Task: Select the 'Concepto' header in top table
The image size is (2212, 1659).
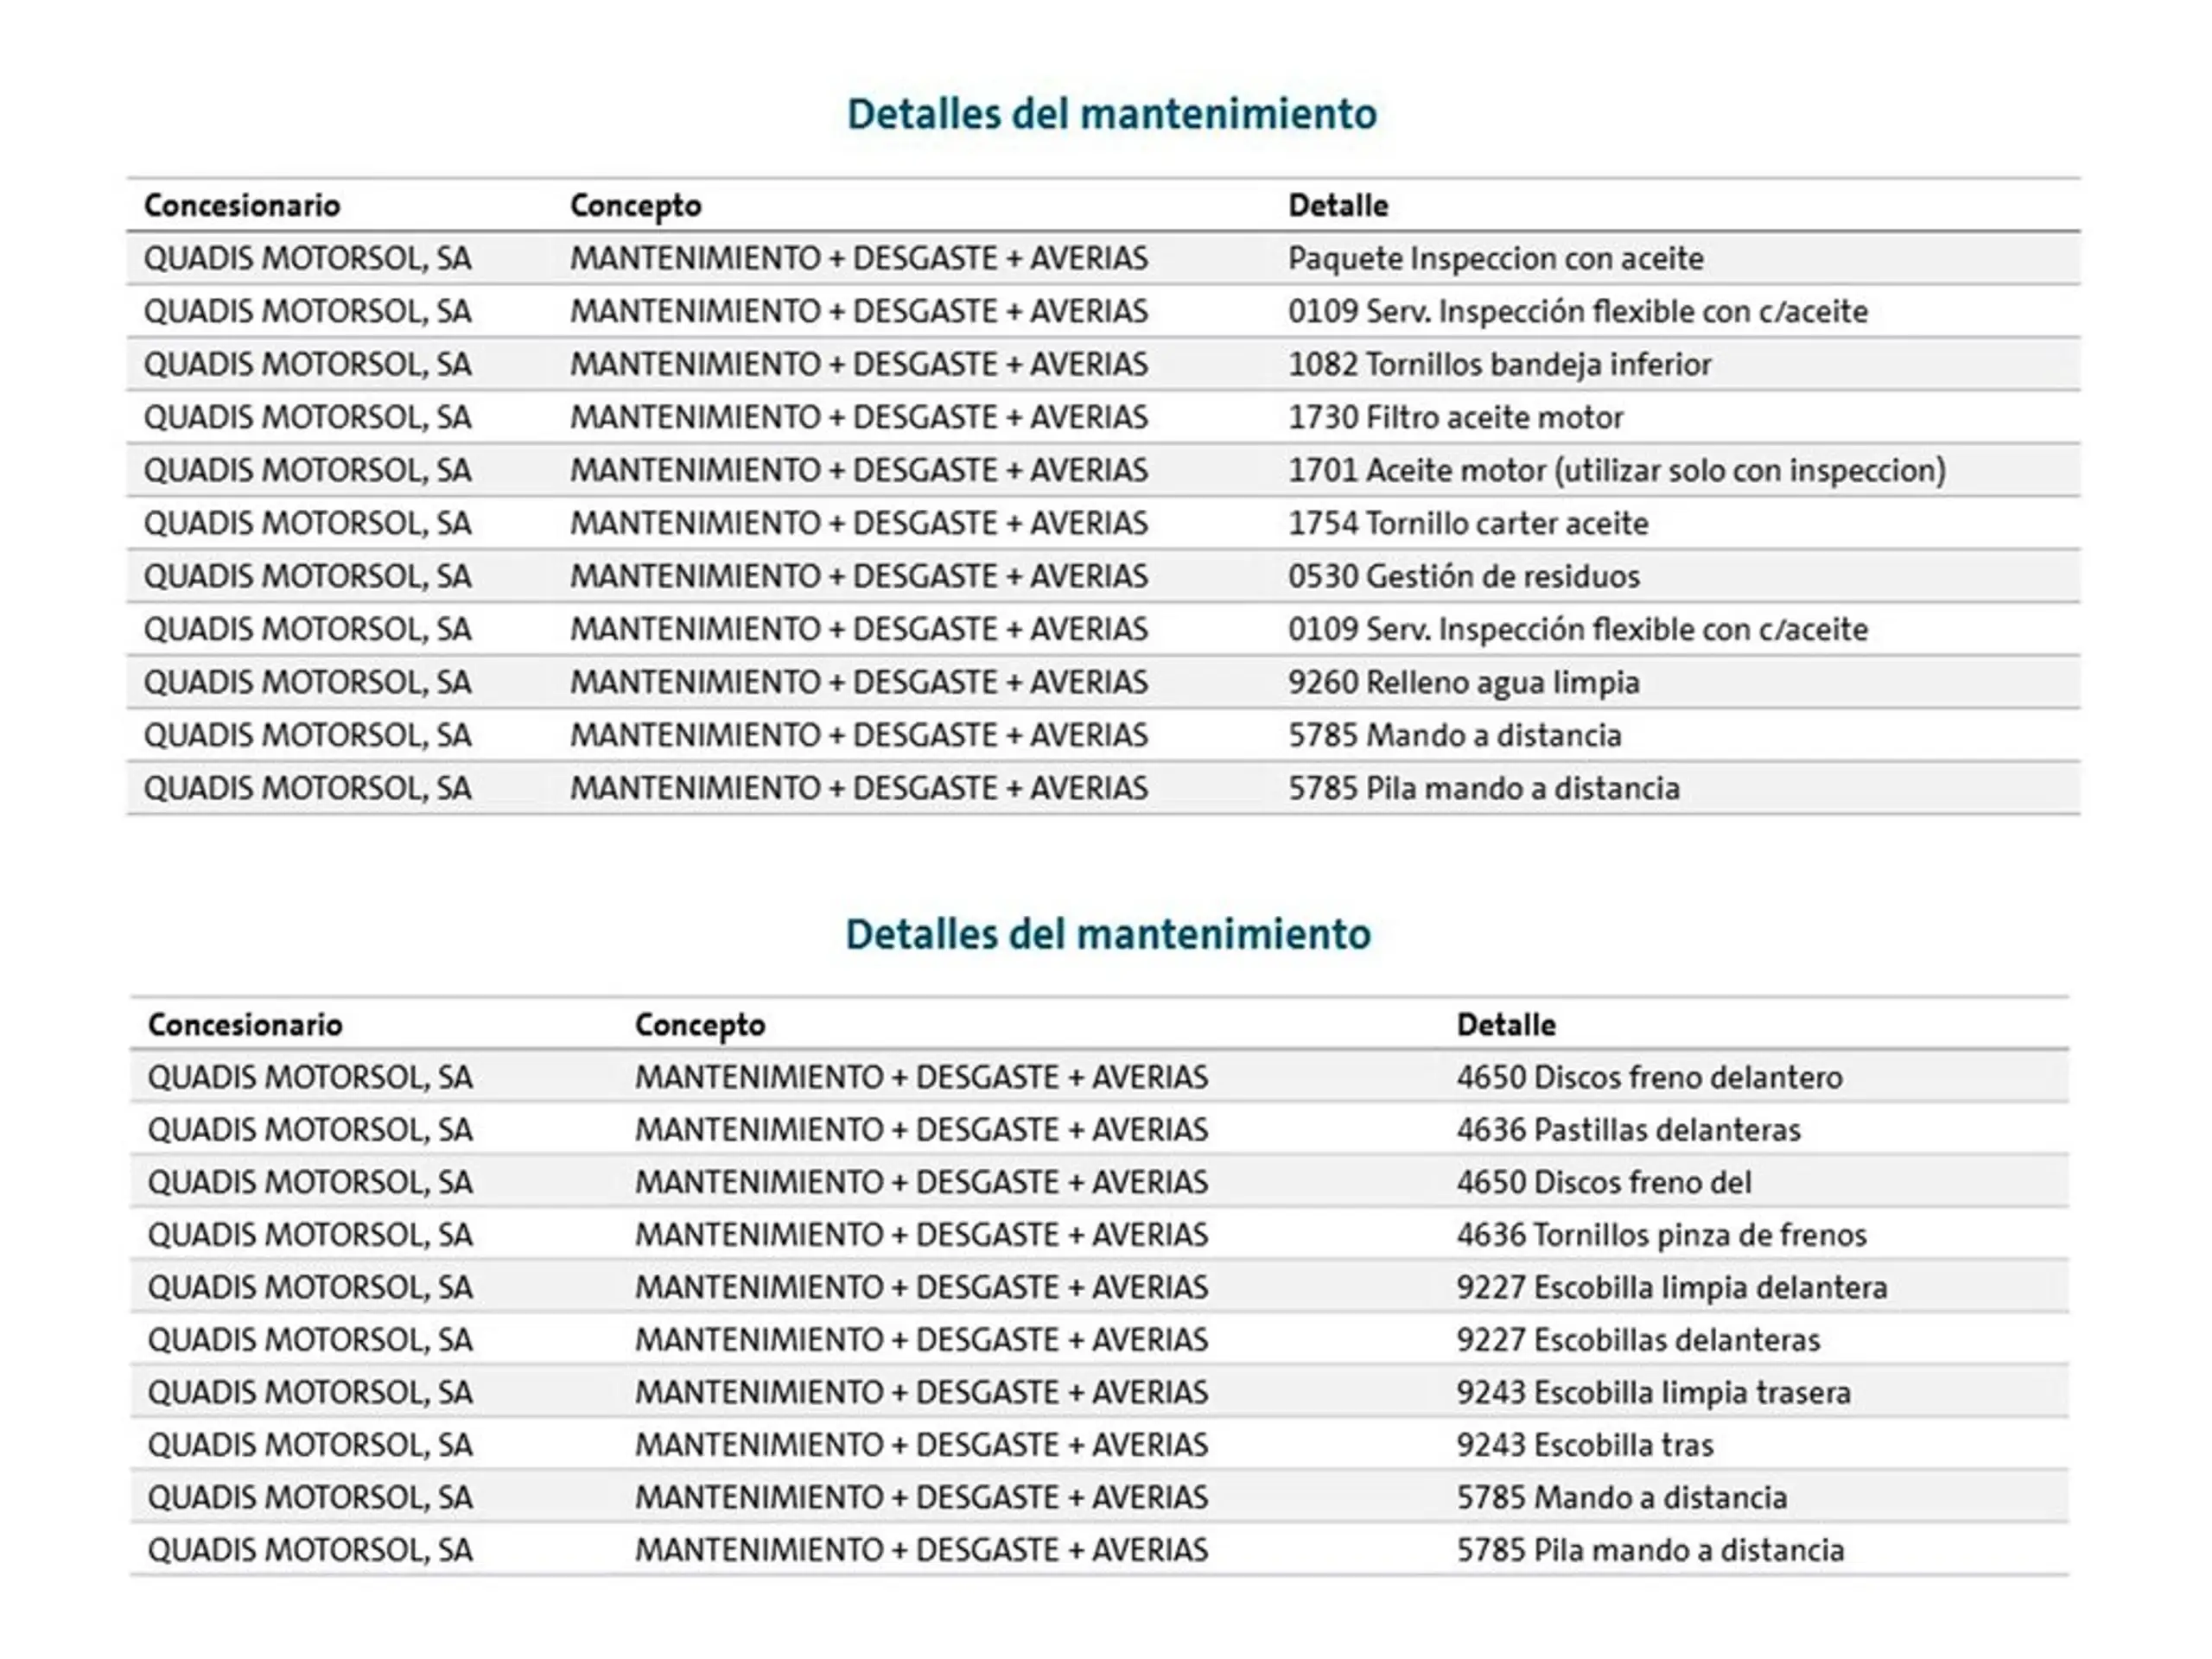Action: (x=636, y=206)
